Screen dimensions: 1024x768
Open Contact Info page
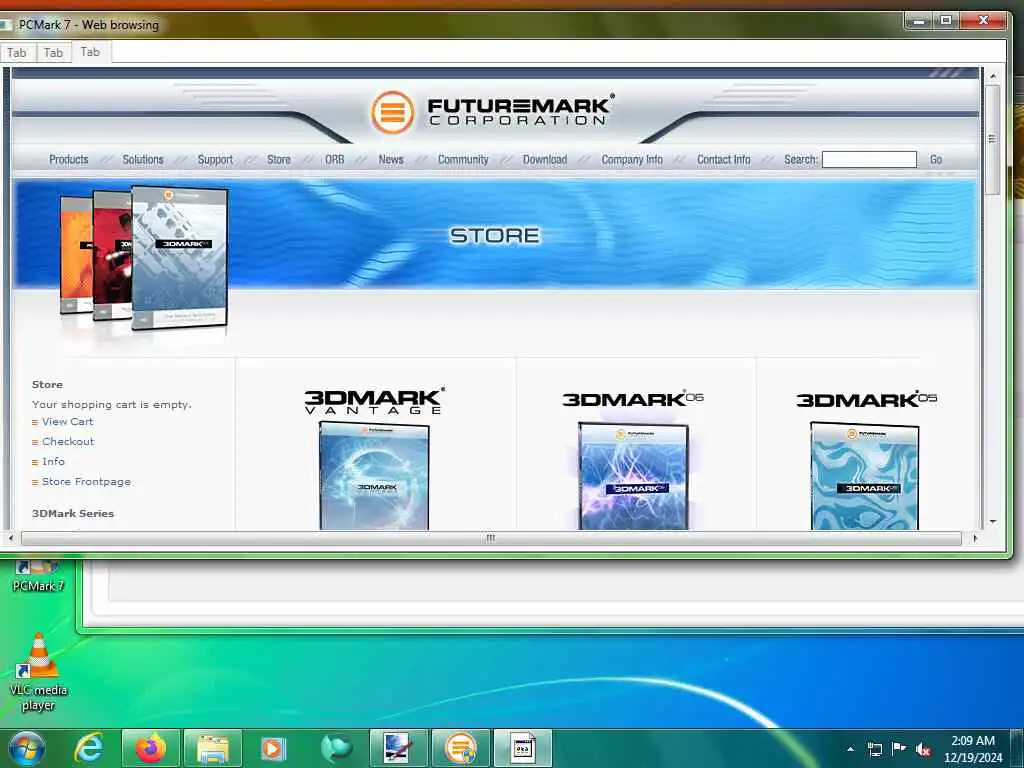point(724,159)
